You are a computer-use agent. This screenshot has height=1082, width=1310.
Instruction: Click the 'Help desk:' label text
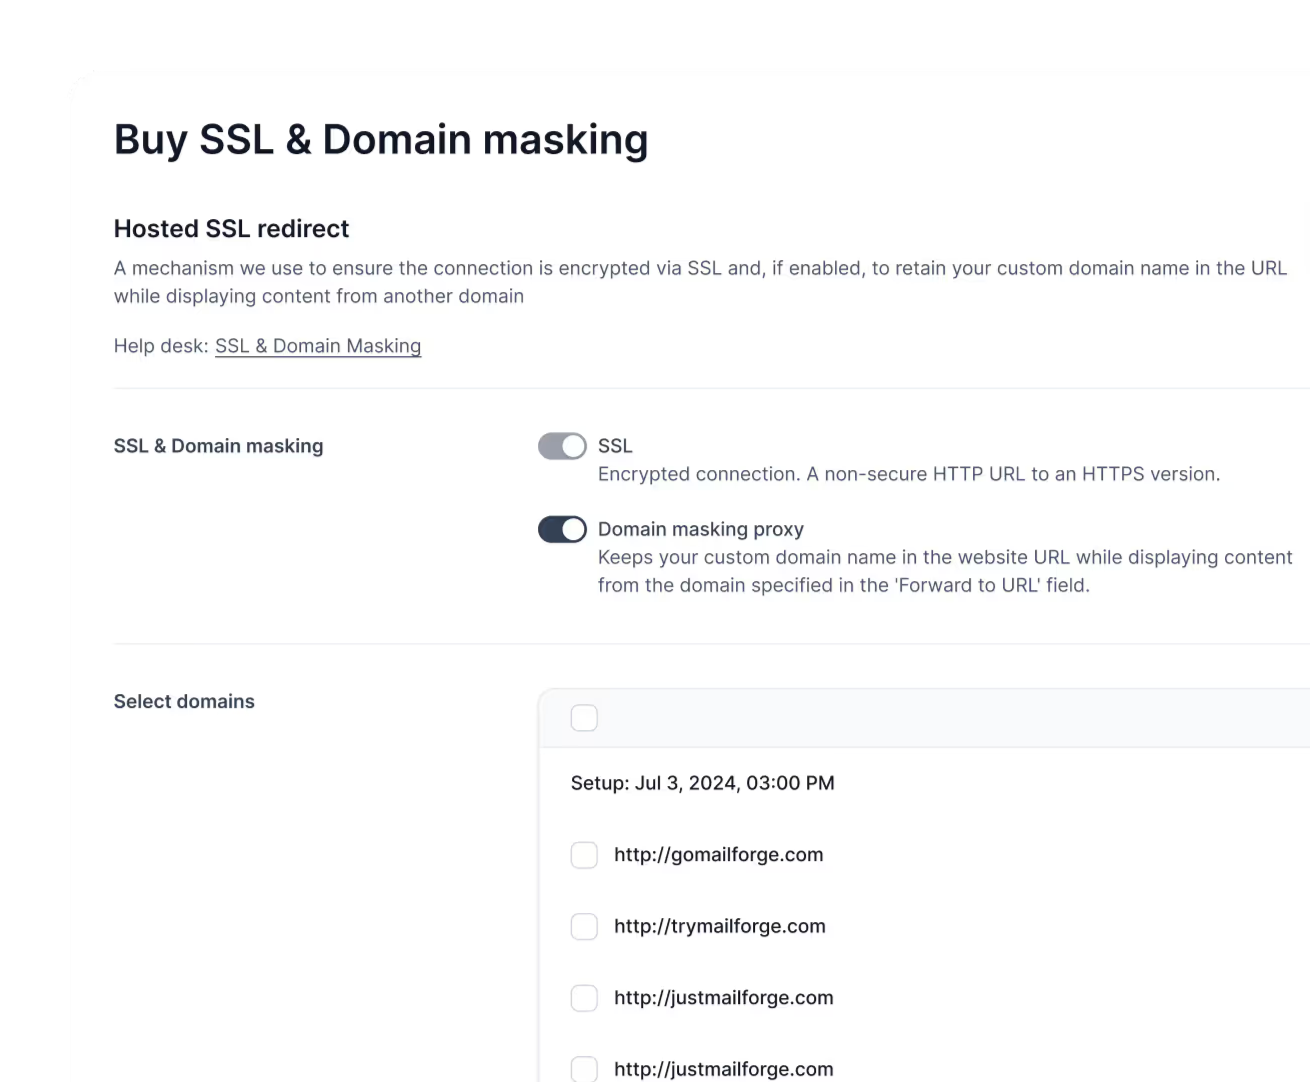click(x=161, y=346)
